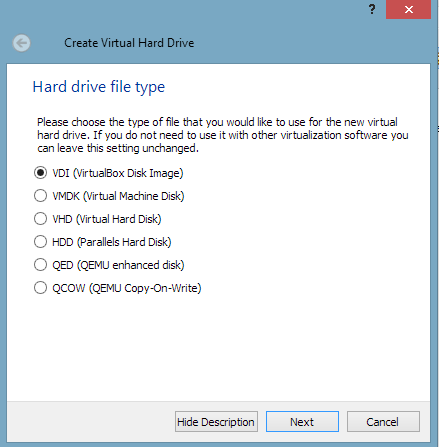Click the 'Virtual Machine Disk' label text
Image resolution: width=439 pixels, height=447 pixels.
pyautogui.click(x=133, y=196)
